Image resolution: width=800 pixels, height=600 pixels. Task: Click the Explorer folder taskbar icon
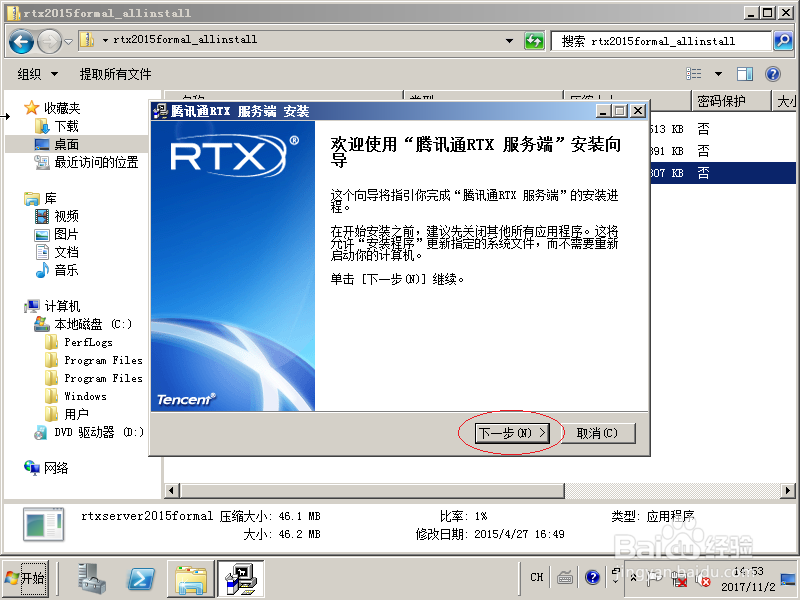(x=191, y=579)
